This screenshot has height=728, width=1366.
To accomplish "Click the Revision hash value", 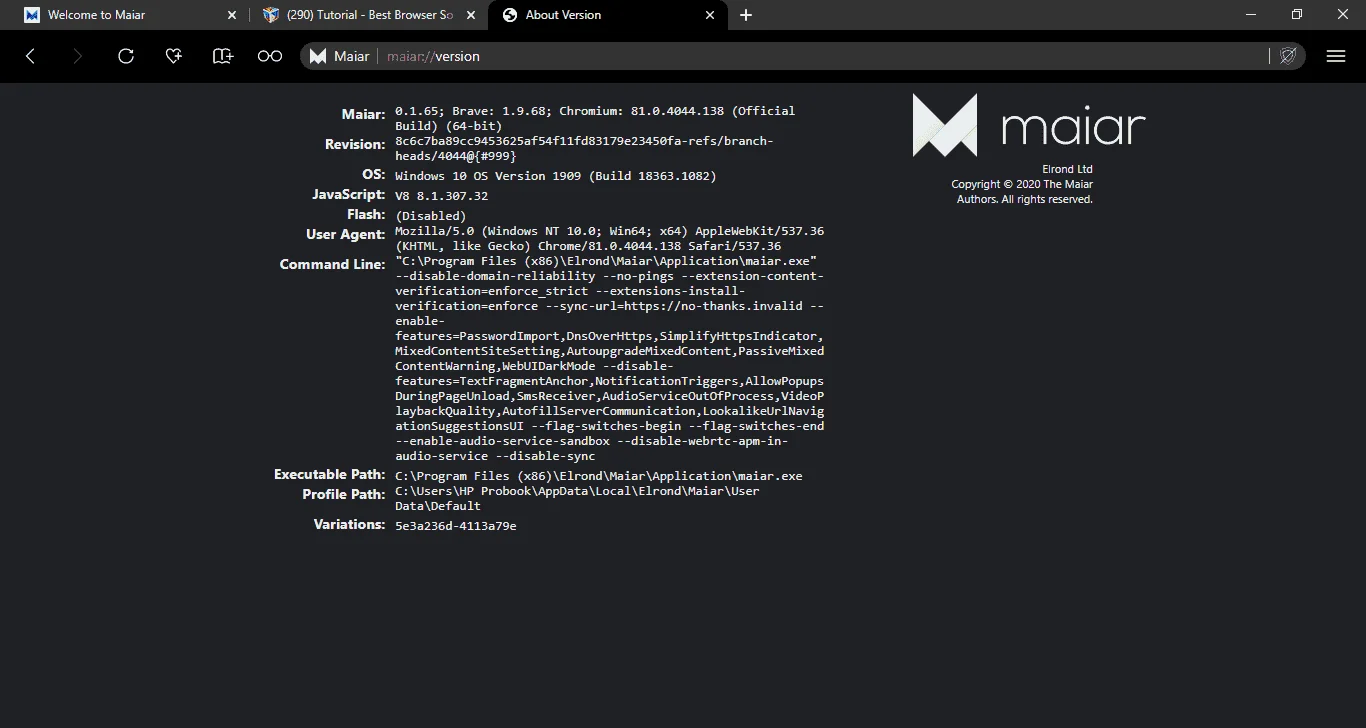I will (x=584, y=148).
